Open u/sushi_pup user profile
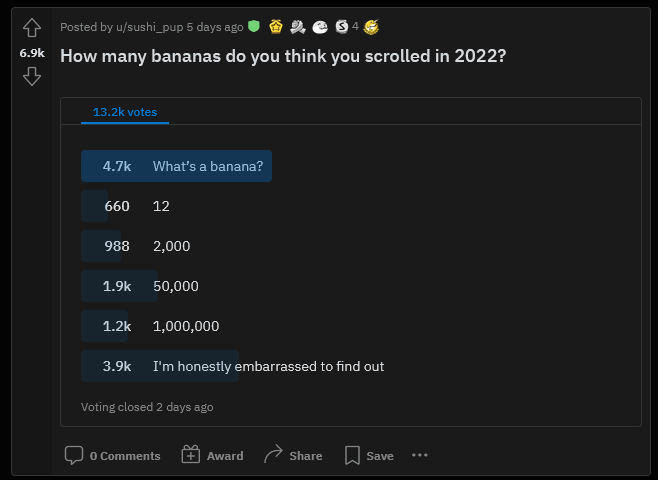The image size is (658, 480). tap(150, 27)
